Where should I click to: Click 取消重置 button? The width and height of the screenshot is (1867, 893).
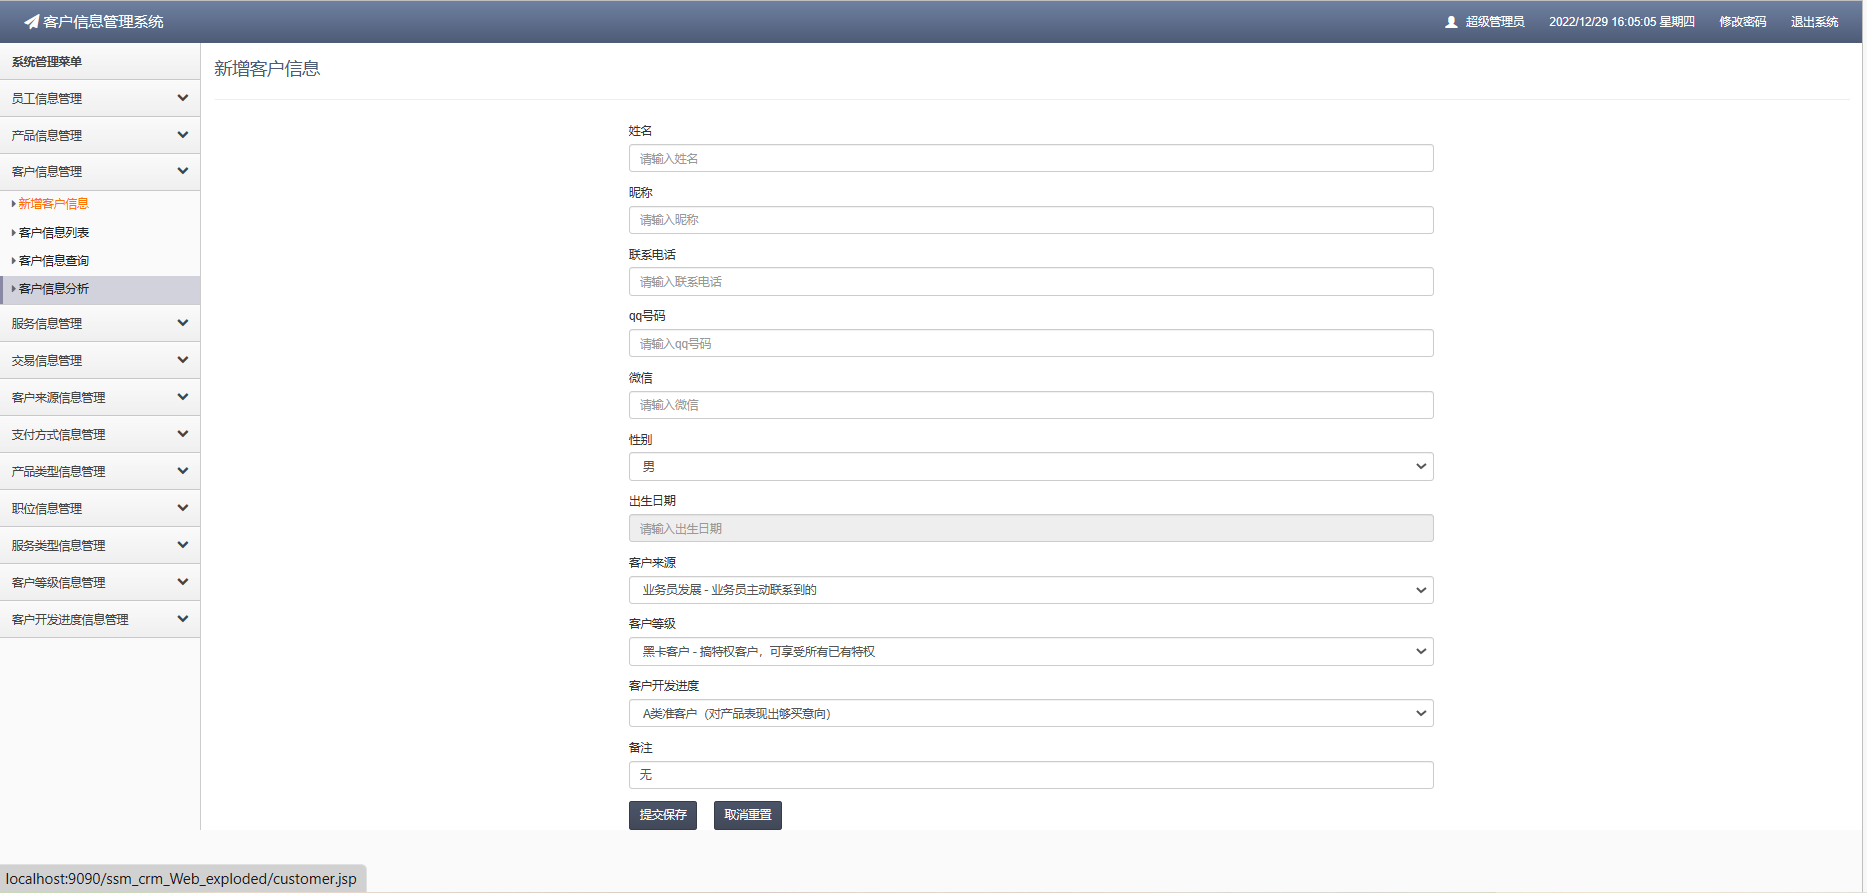pyautogui.click(x=748, y=815)
